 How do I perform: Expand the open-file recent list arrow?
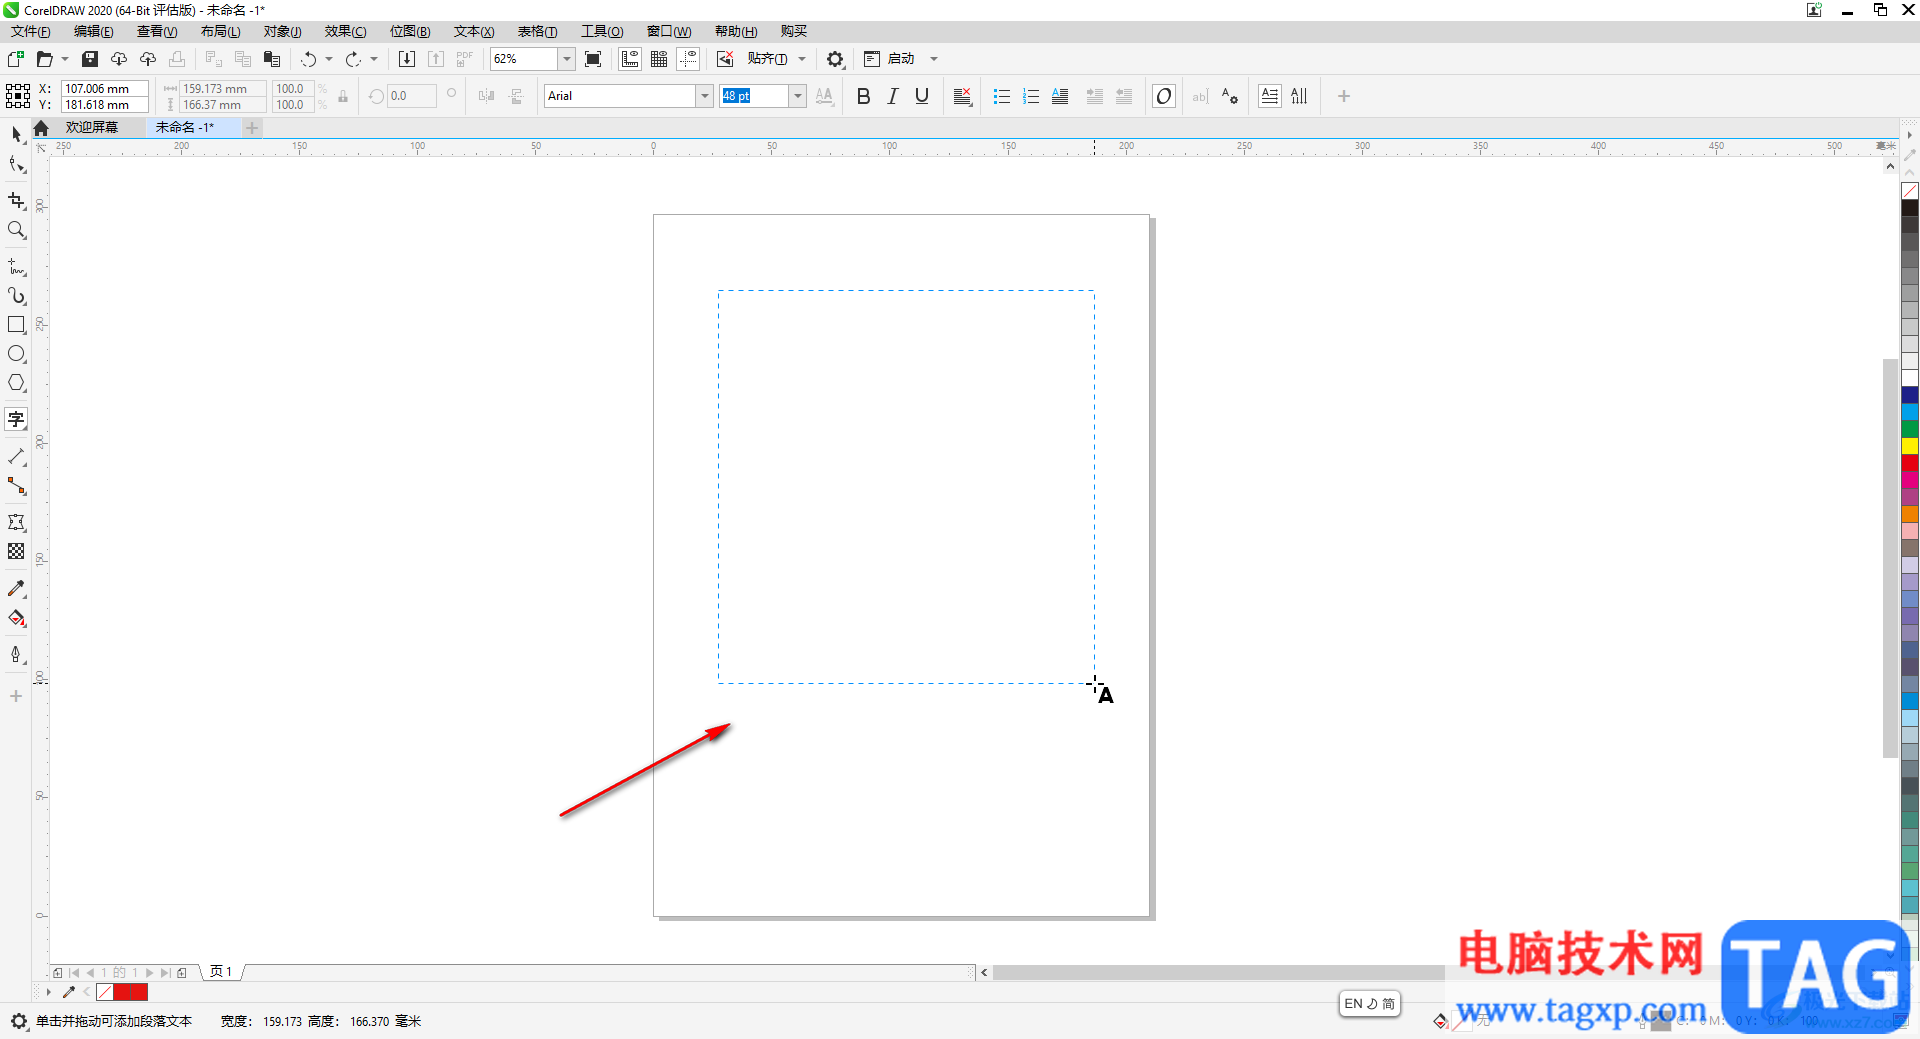tap(65, 59)
